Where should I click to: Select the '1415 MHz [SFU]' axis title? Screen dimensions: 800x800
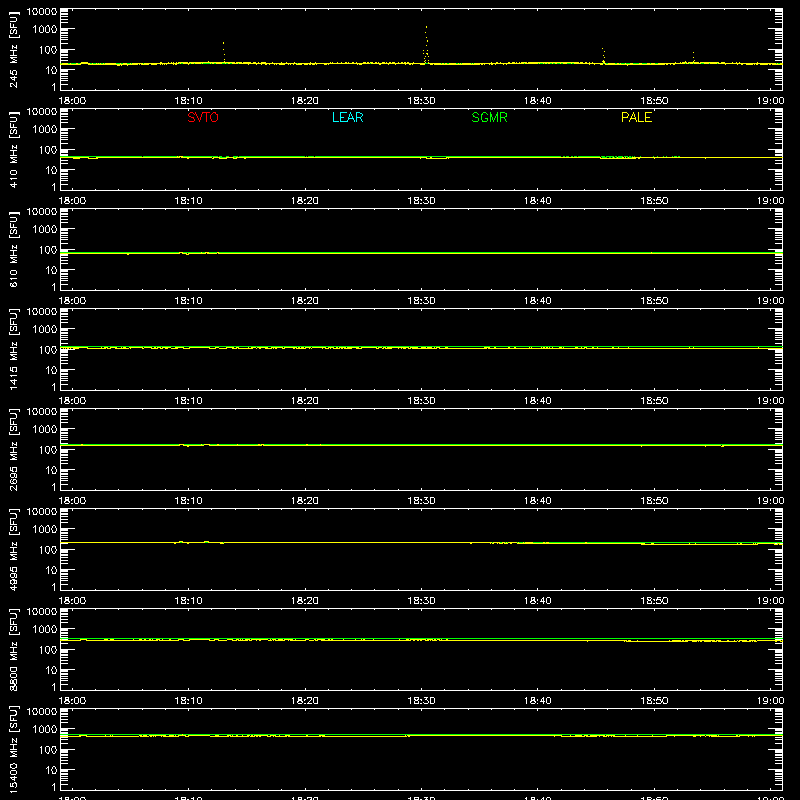(x=13, y=350)
